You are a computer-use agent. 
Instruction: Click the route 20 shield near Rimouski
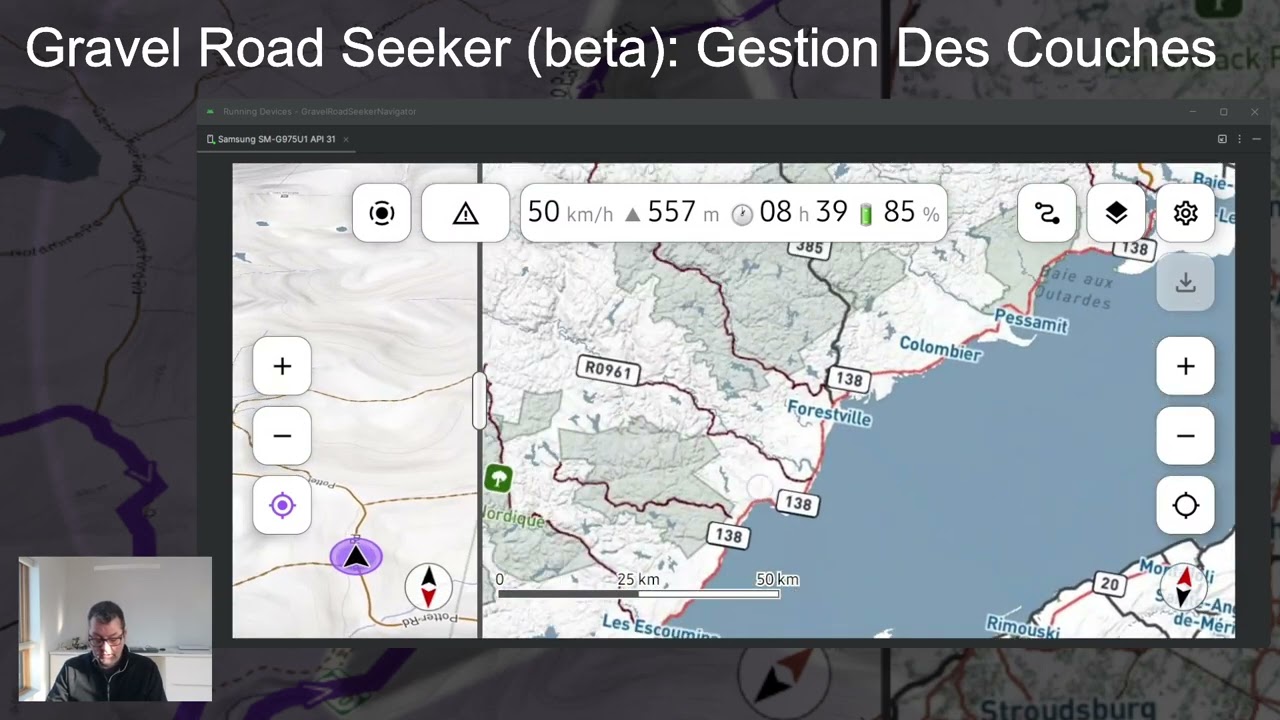click(1109, 584)
